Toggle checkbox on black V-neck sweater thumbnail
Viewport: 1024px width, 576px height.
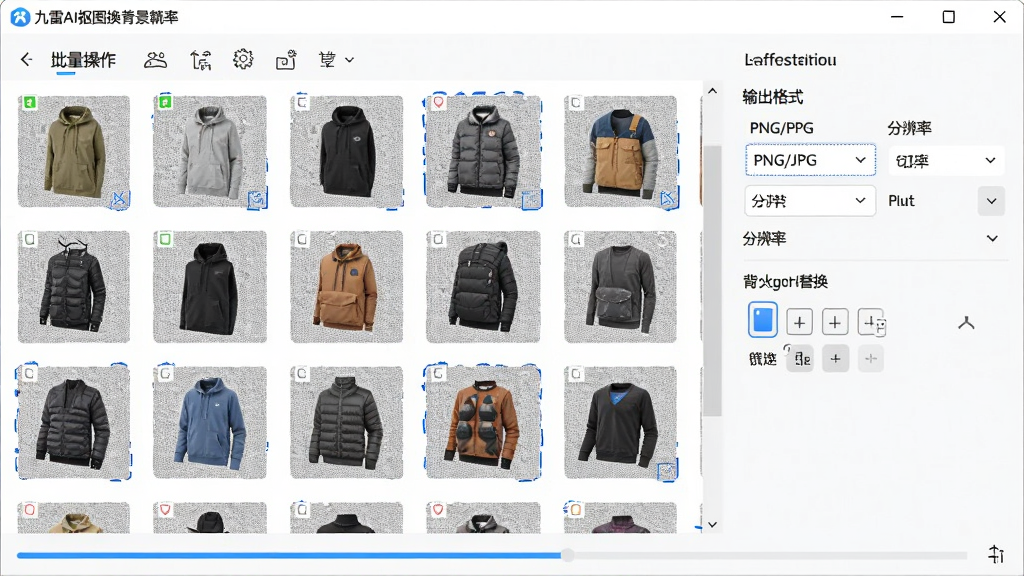click(575, 374)
